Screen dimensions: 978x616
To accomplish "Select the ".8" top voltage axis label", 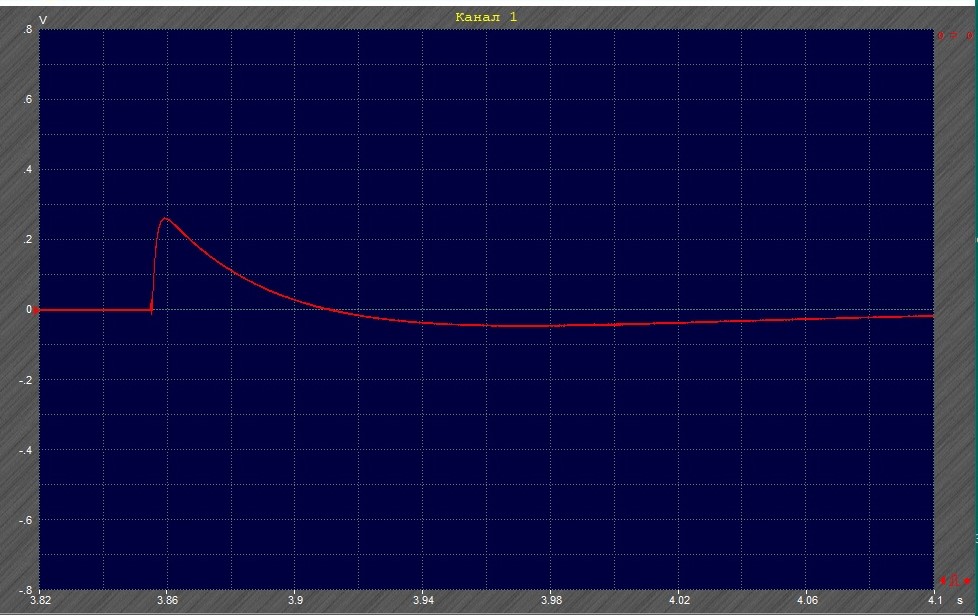I will 28,29.
